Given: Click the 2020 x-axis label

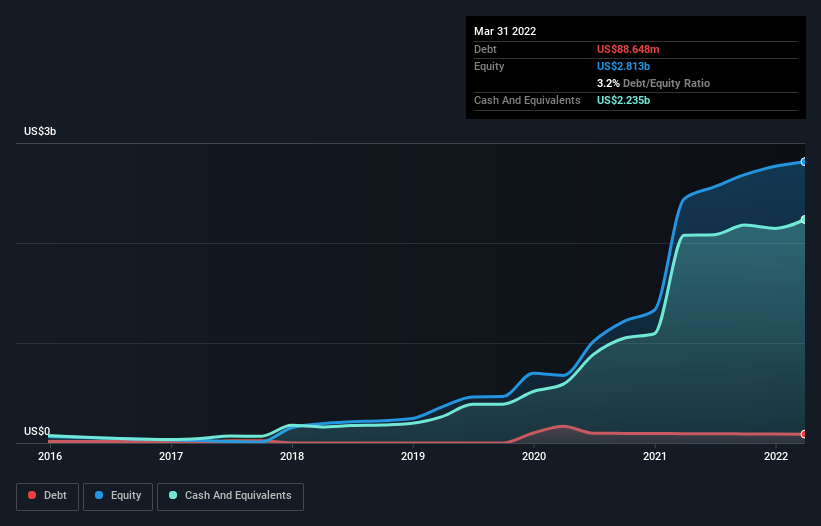Looking at the screenshot, I should [534, 456].
